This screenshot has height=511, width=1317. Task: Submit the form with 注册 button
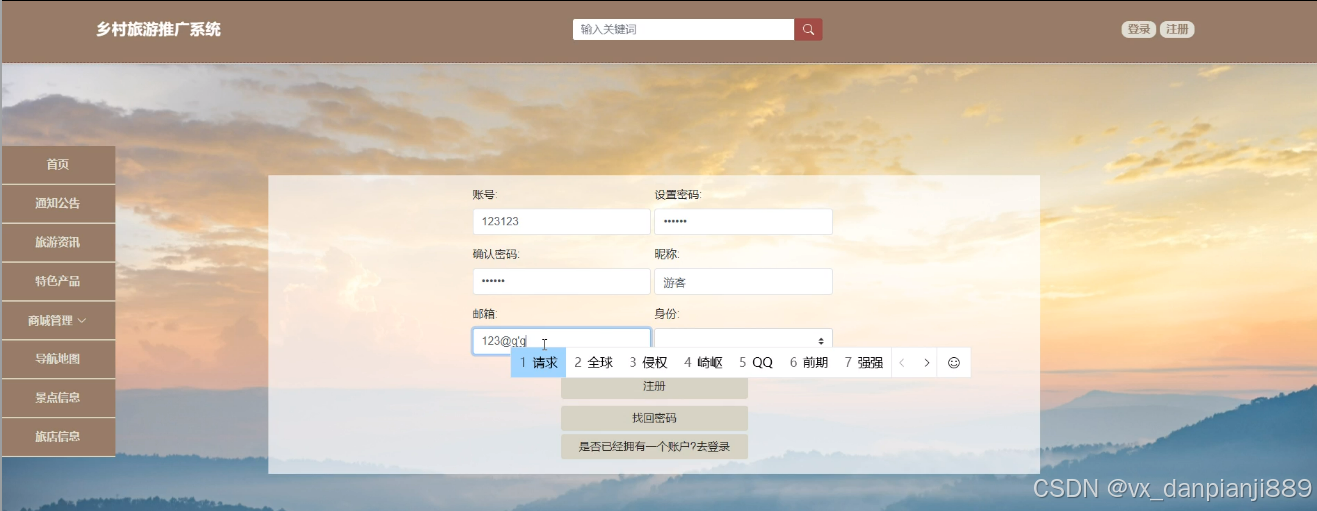pos(654,387)
